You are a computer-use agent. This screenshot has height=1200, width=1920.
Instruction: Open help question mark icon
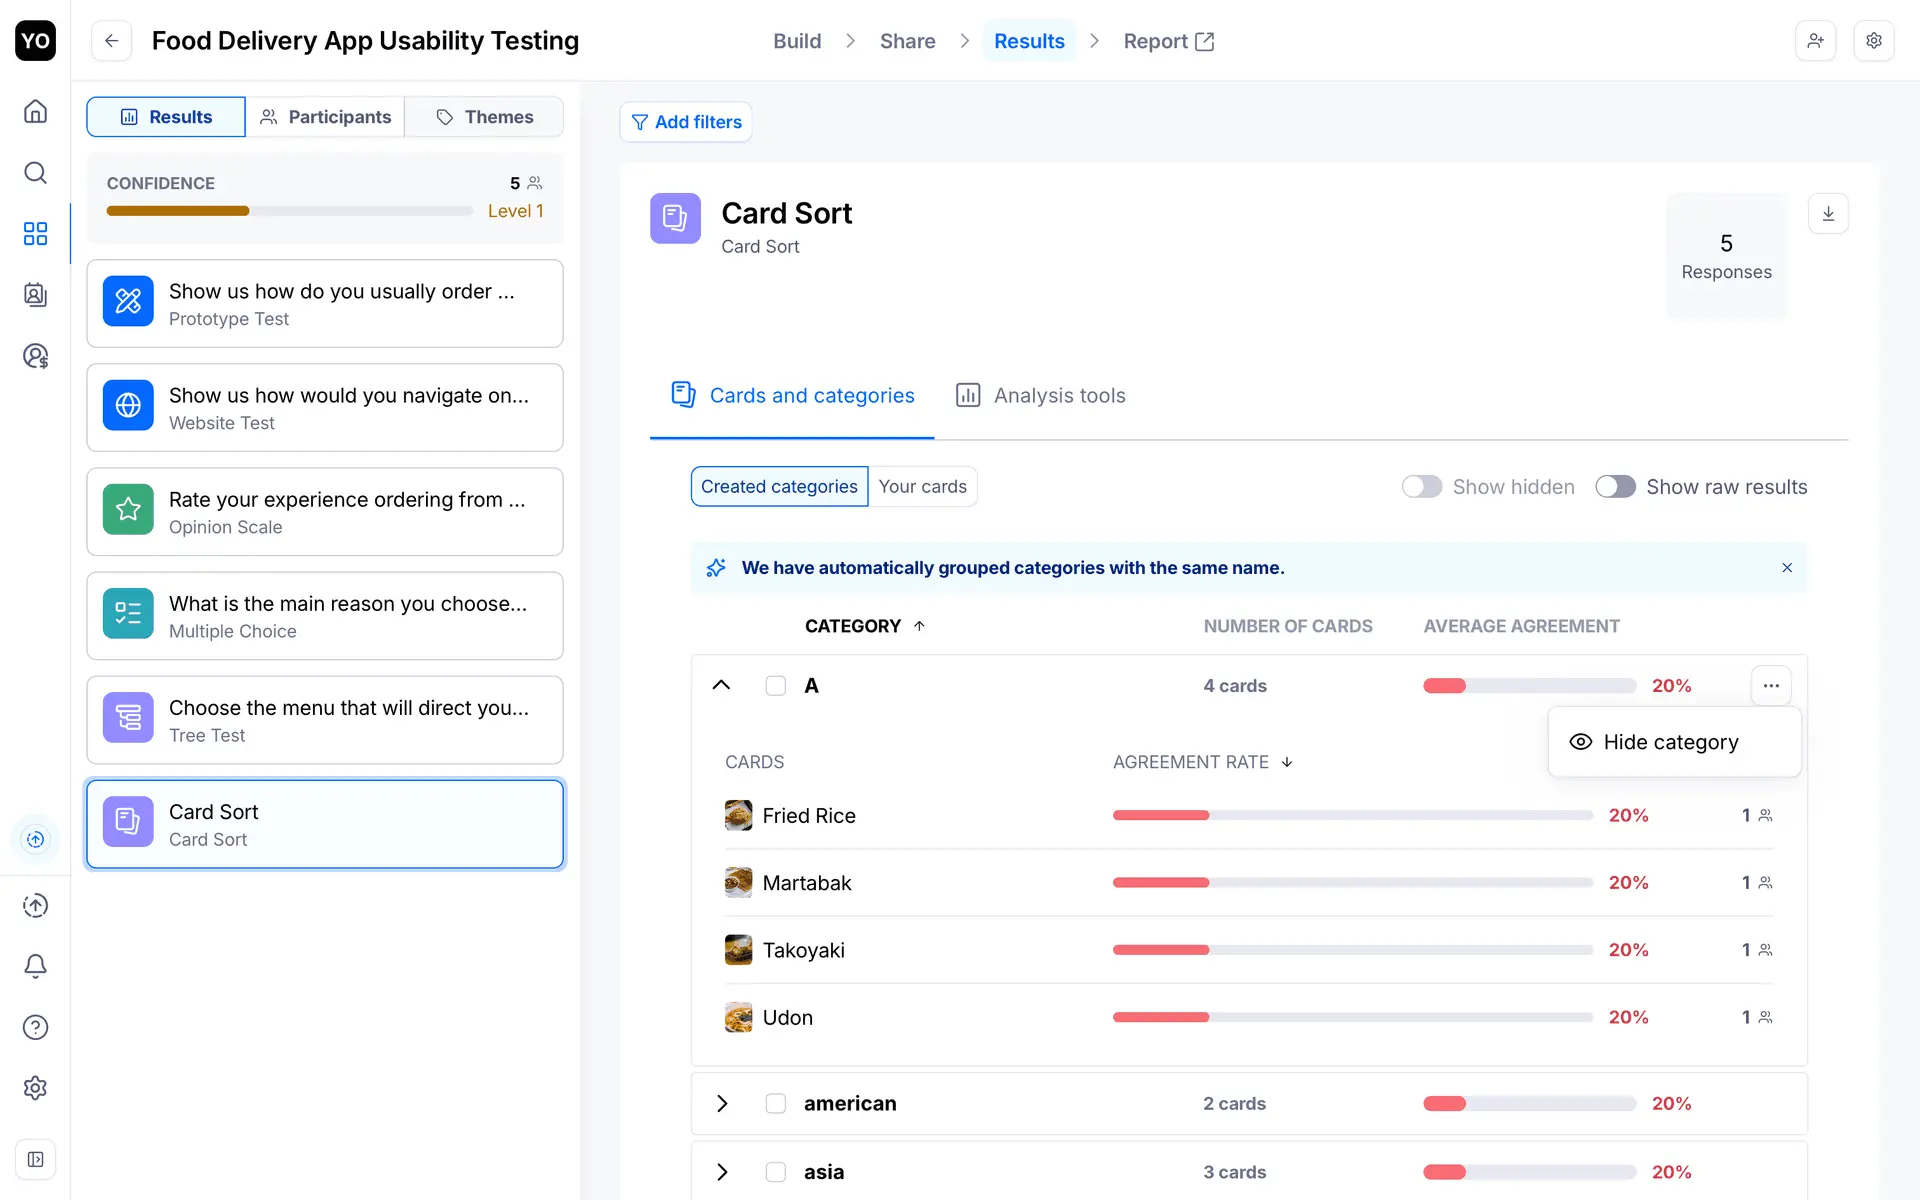tap(35, 1027)
